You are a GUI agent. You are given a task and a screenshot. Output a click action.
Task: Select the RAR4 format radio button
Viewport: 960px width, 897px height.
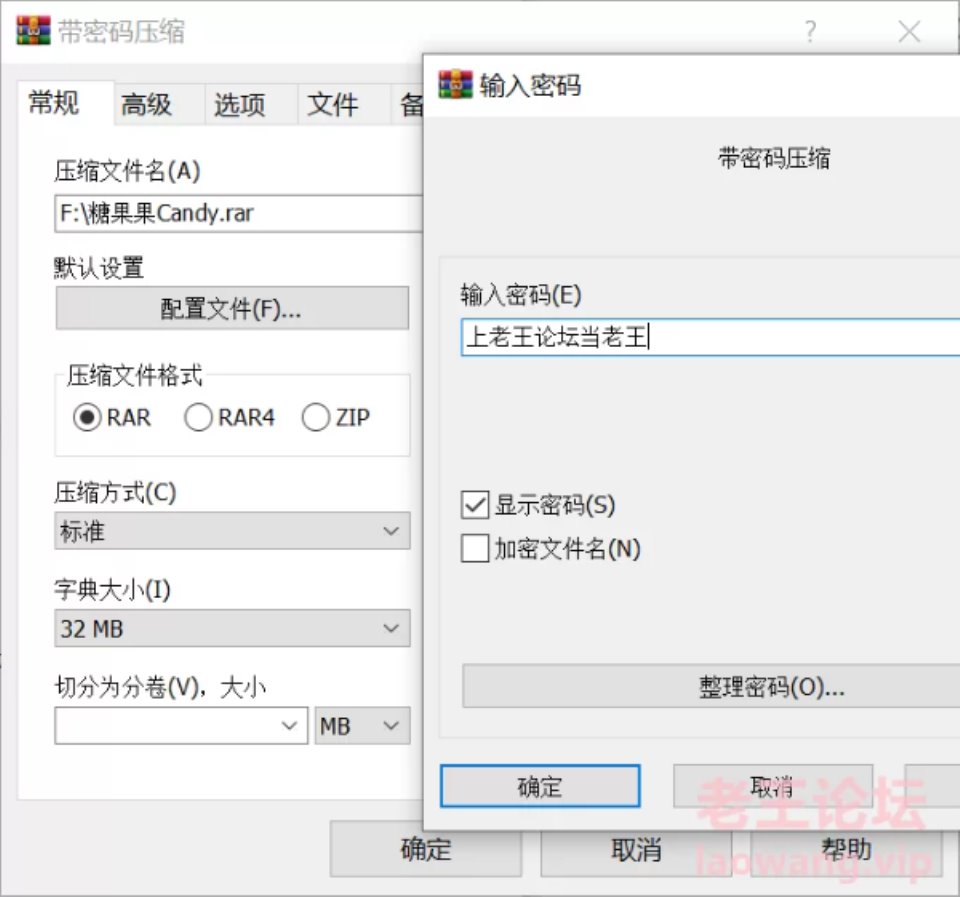tap(198, 418)
